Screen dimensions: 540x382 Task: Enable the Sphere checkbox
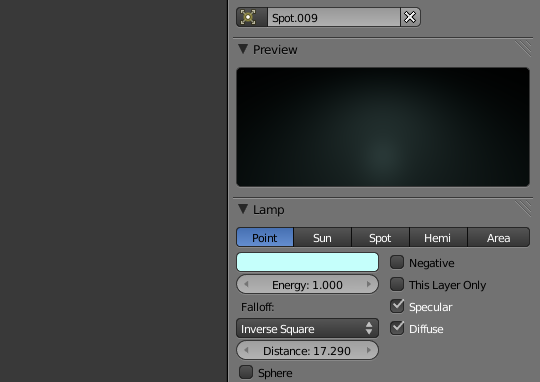tap(246, 372)
